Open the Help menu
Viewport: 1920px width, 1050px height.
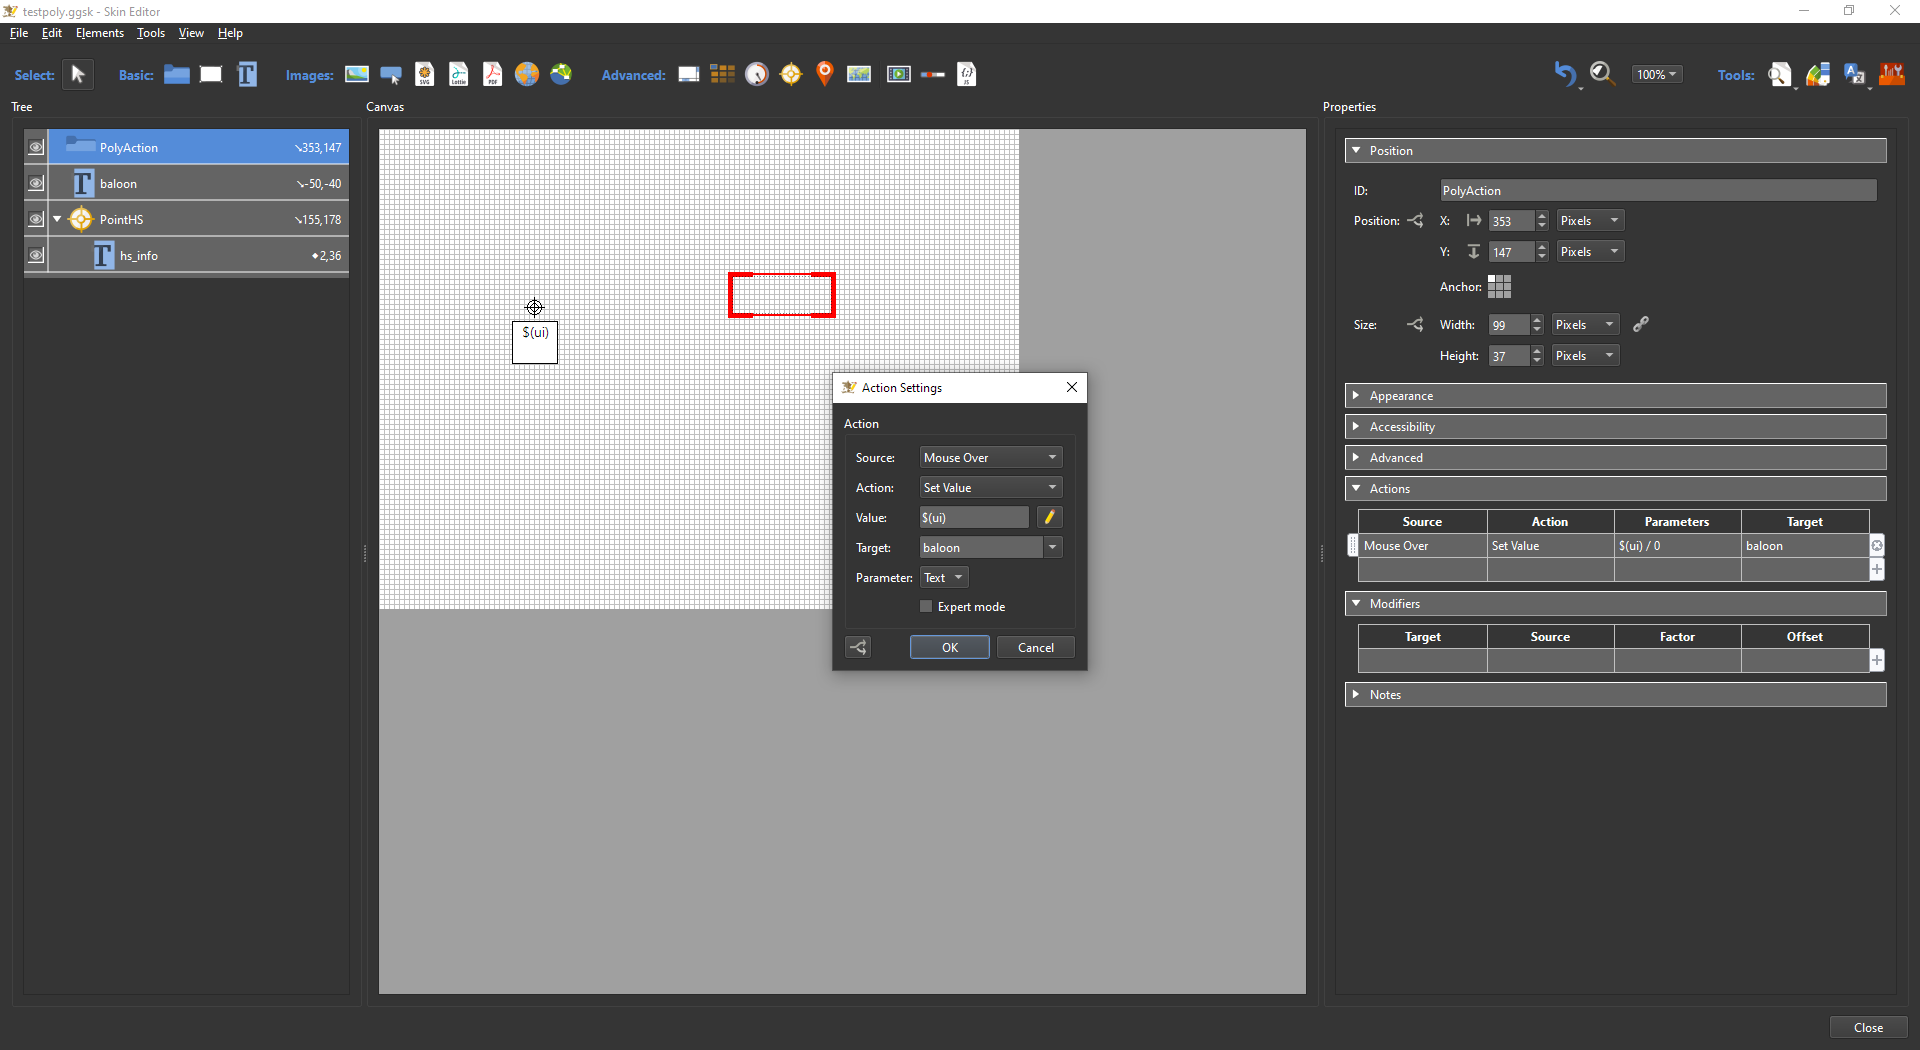tap(230, 33)
